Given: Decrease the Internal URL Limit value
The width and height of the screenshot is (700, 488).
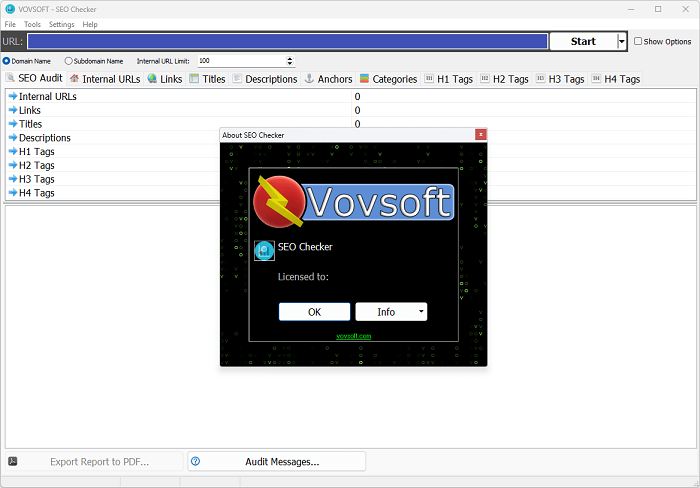Looking at the screenshot, I should click(290, 63).
